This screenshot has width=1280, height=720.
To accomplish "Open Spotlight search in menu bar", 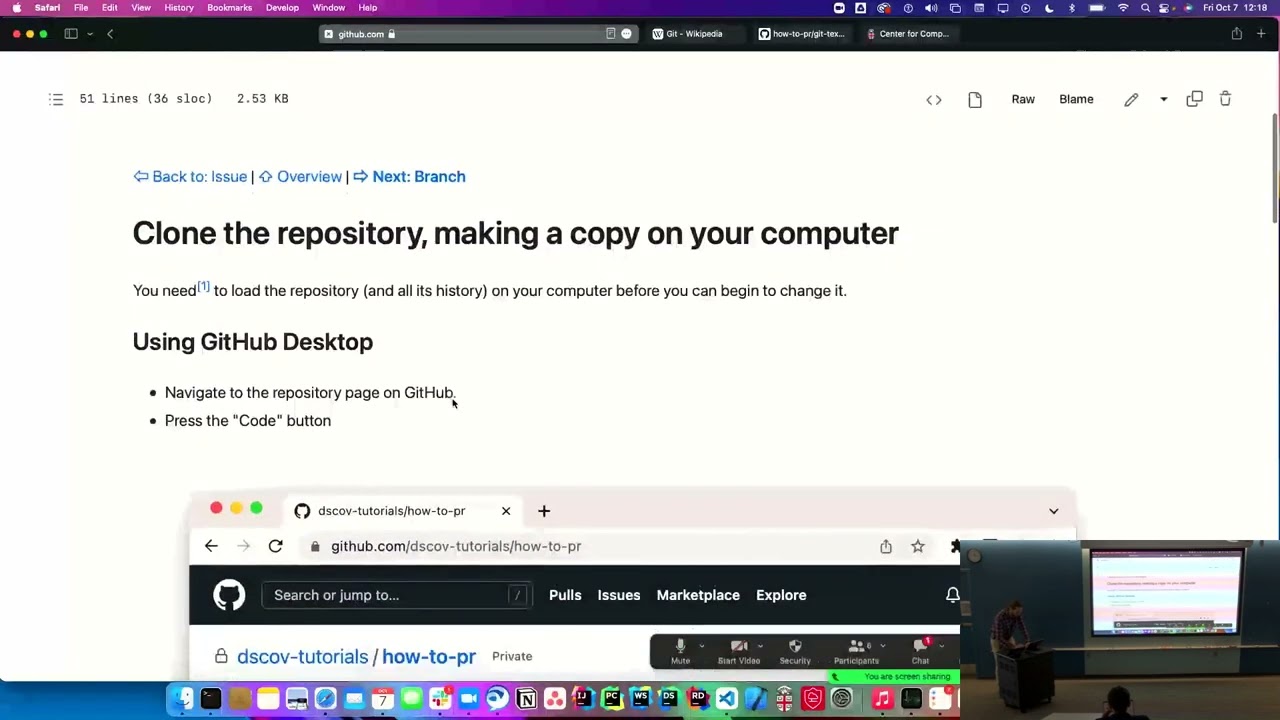I will (1146, 8).
